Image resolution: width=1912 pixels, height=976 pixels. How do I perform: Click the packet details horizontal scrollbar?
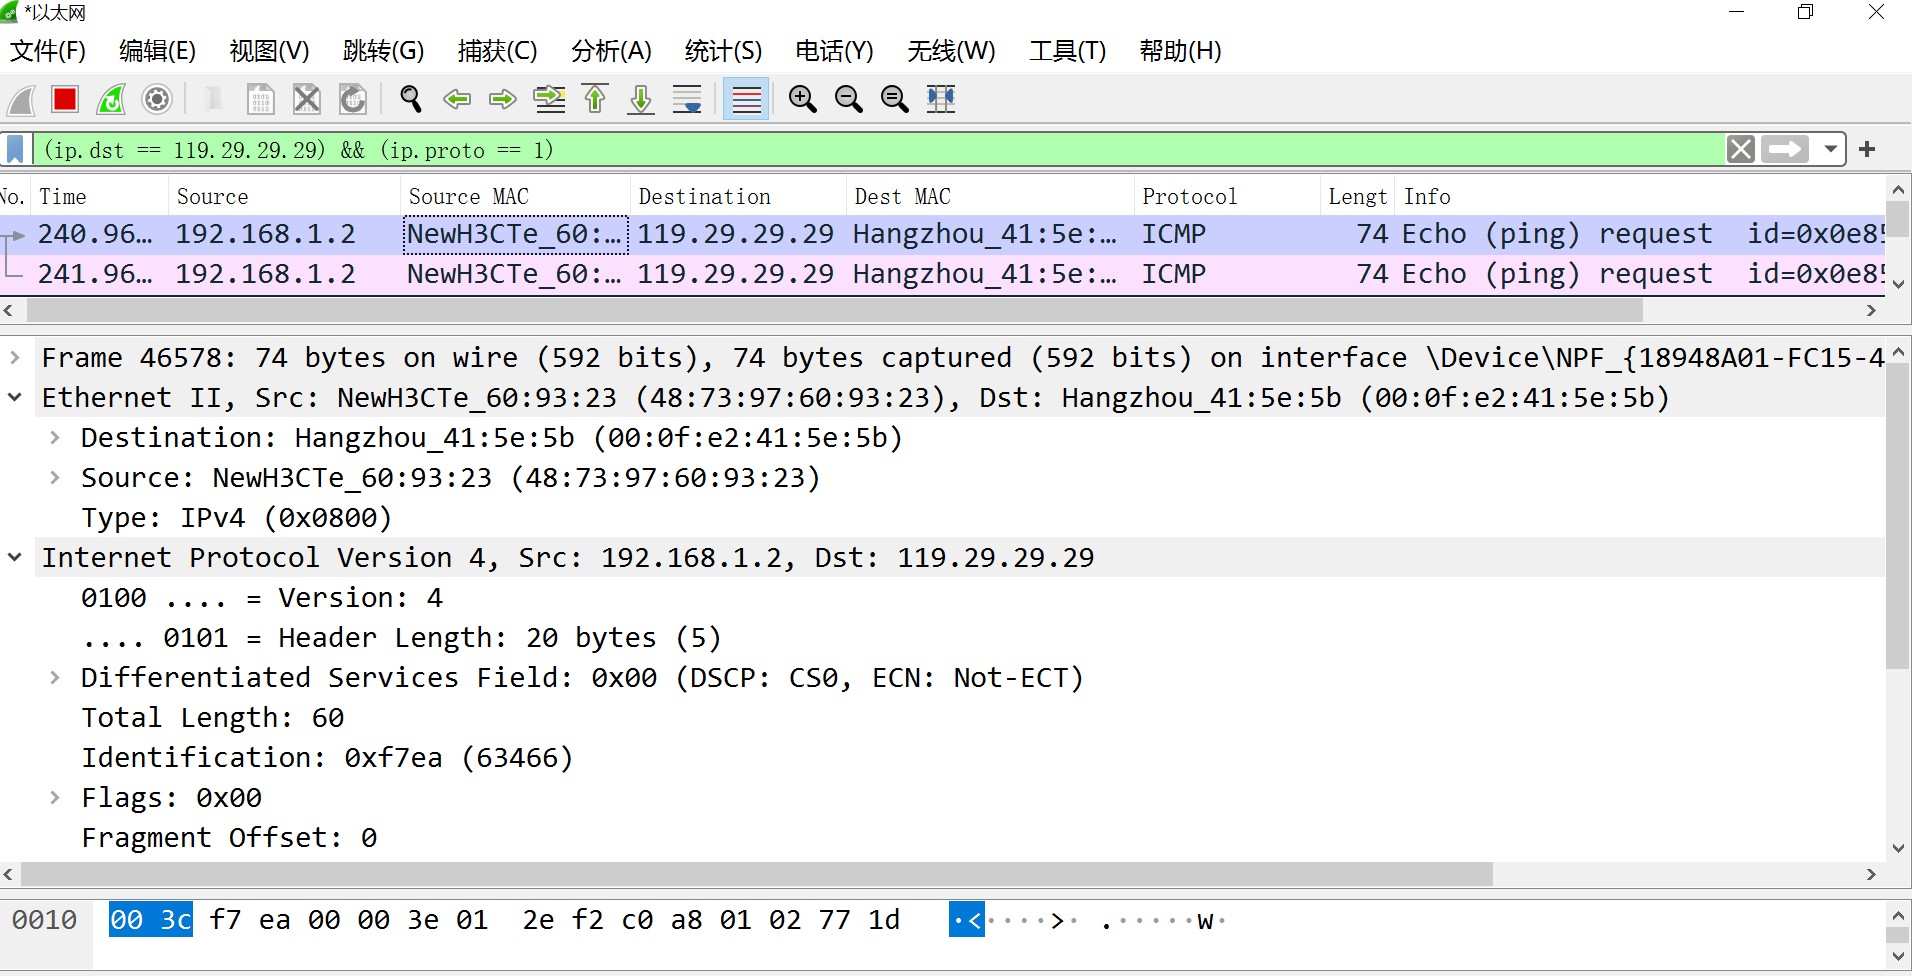[757, 874]
